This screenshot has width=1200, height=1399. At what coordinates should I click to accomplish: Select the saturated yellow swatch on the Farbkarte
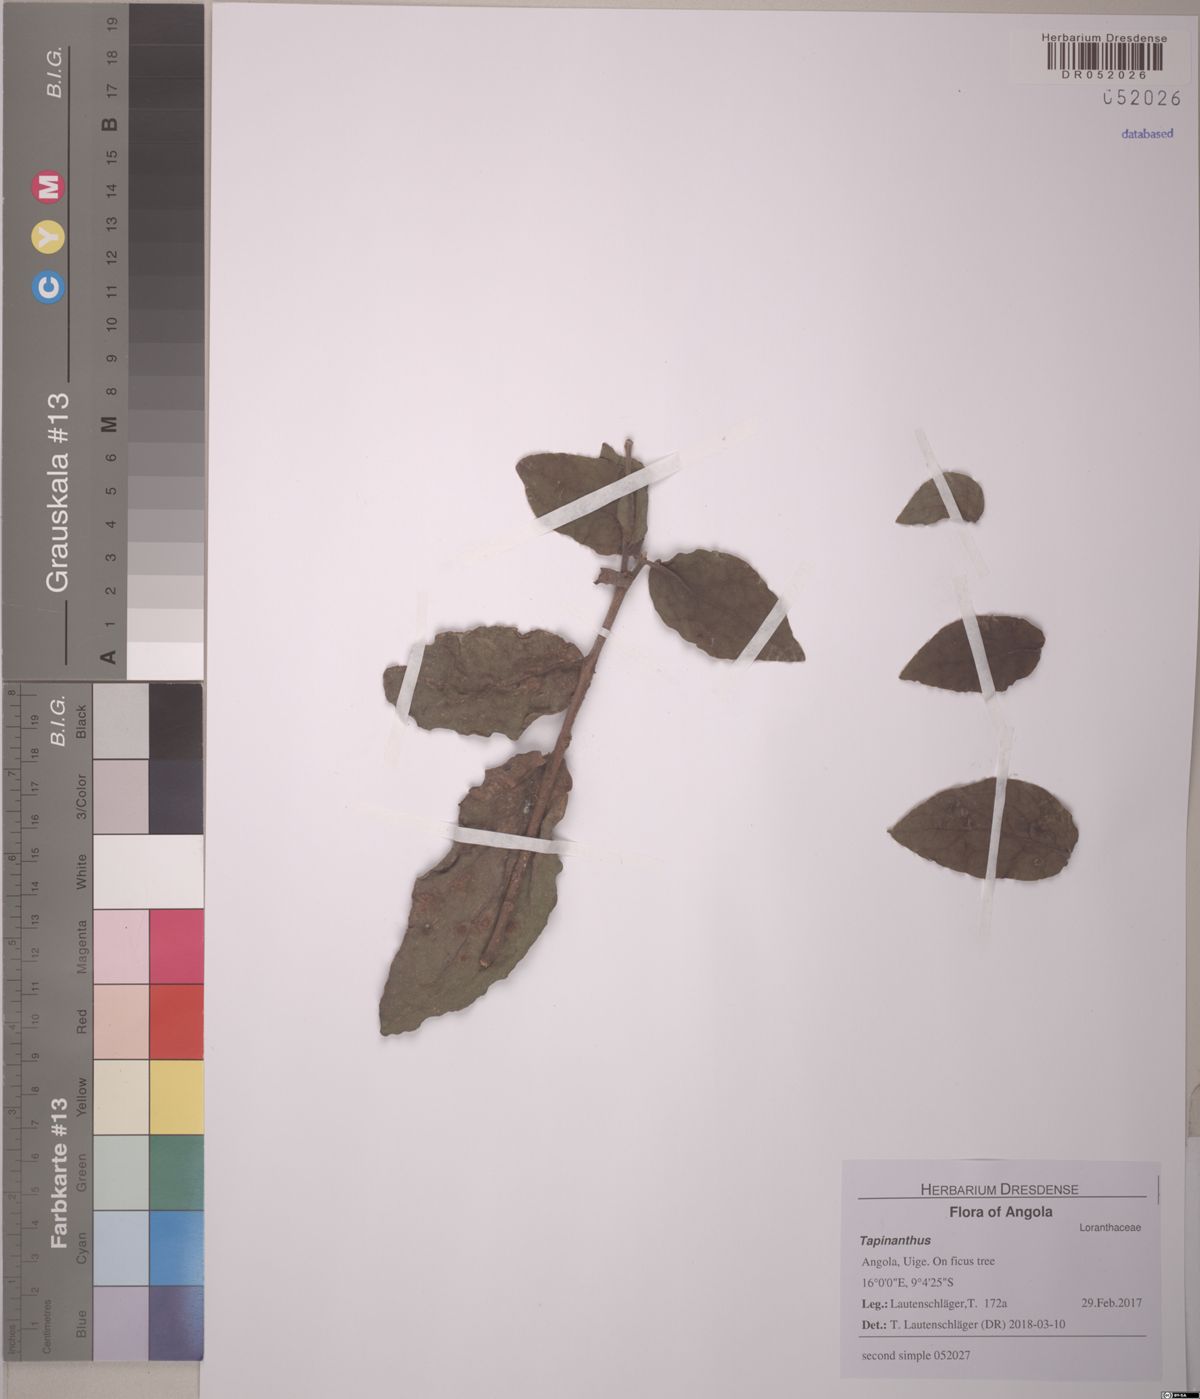click(x=176, y=1097)
